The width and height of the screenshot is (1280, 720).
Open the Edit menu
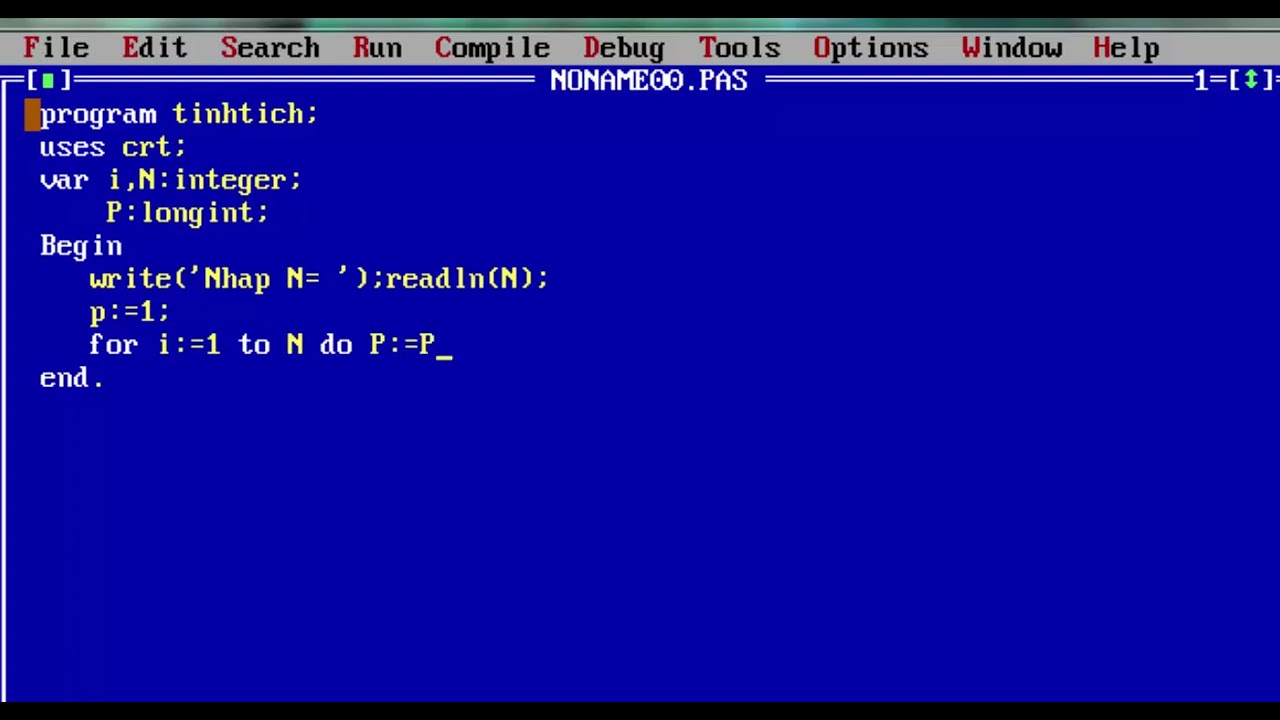click(154, 47)
